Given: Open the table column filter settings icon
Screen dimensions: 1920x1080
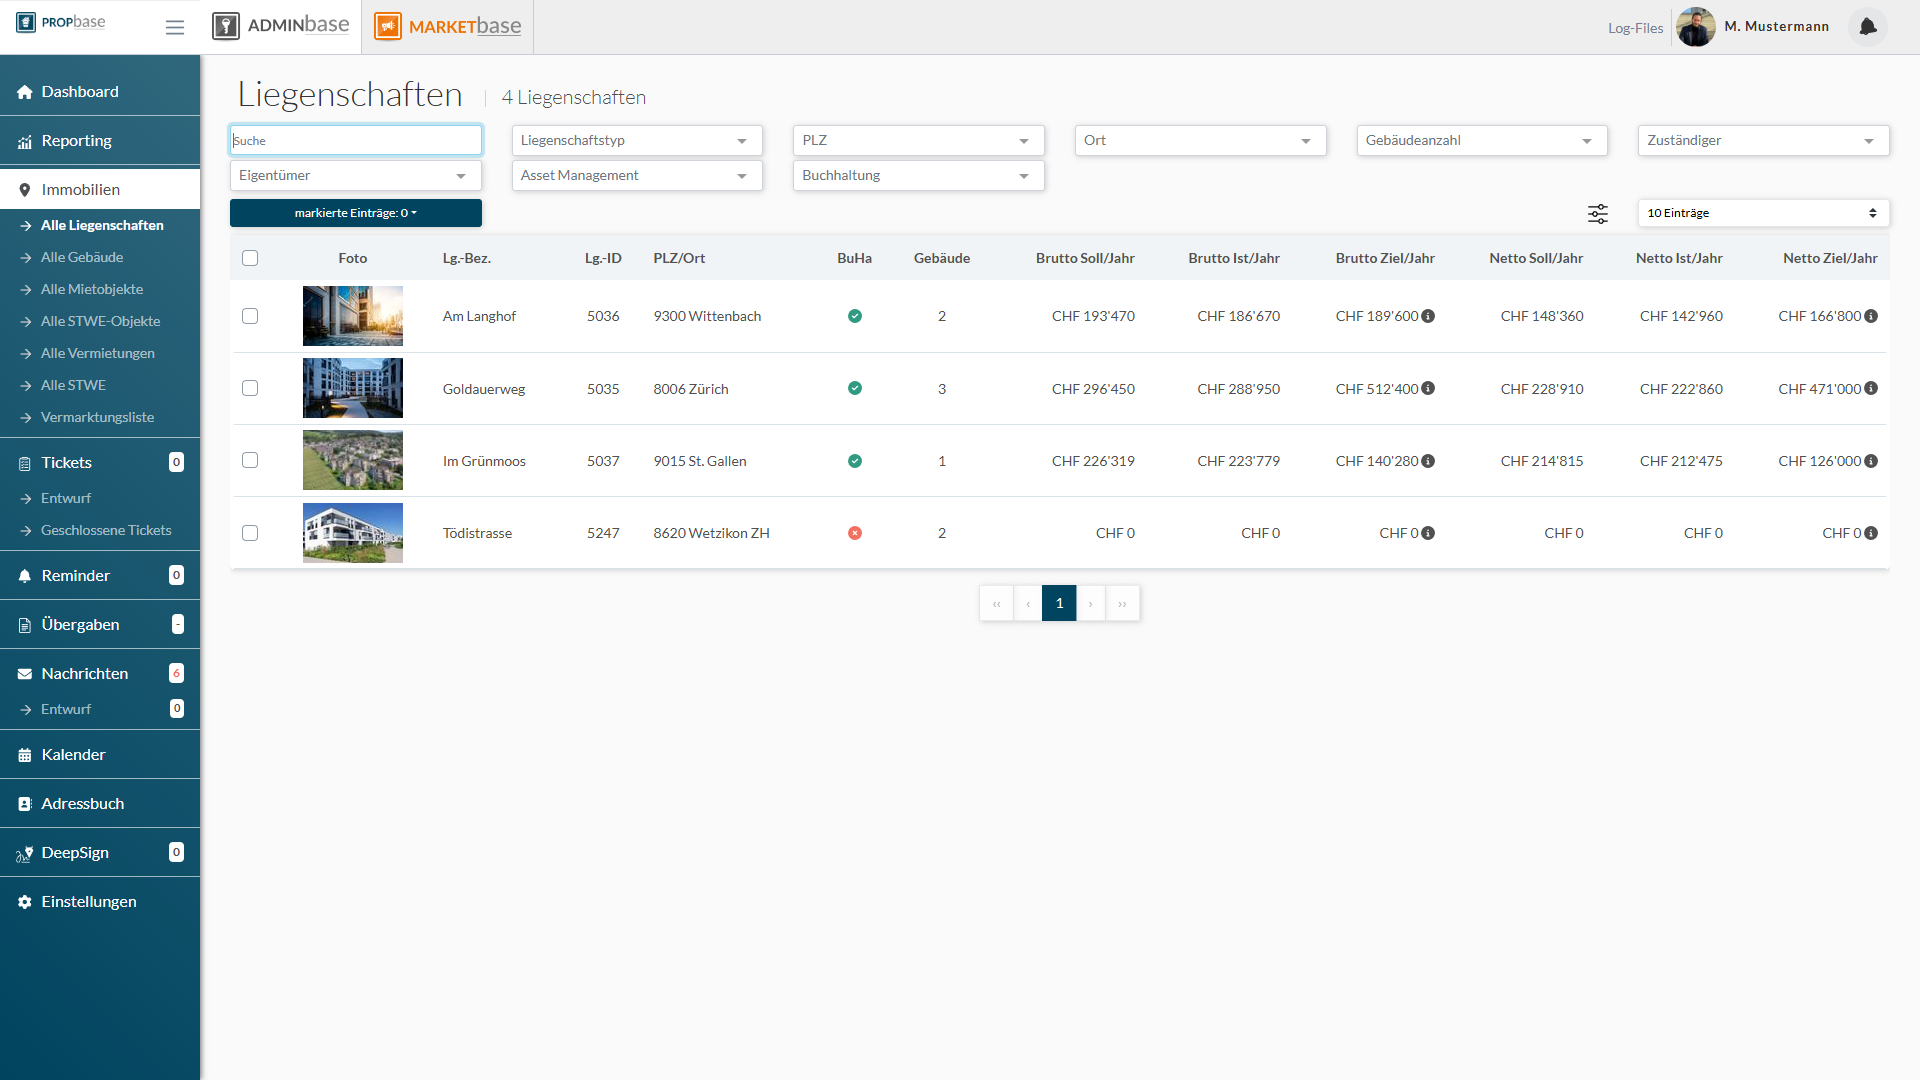Looking at the screenshot, I should tap(1598, 213).
